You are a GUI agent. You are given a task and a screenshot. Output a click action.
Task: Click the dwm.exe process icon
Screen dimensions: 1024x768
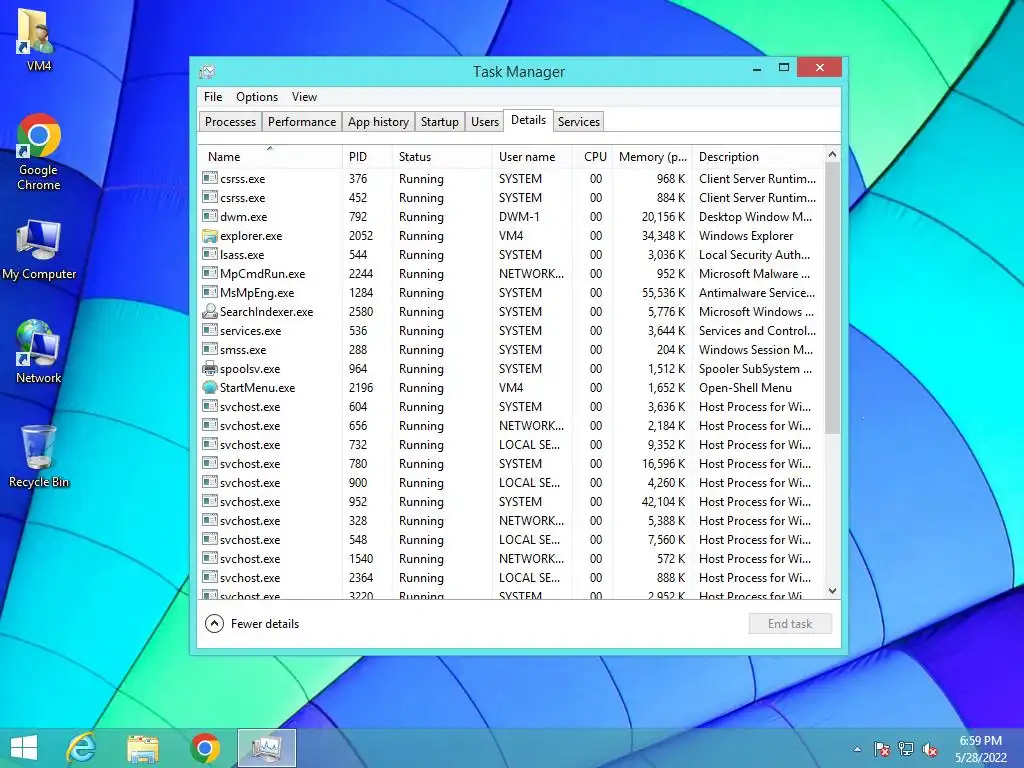(x=210, y=216)
